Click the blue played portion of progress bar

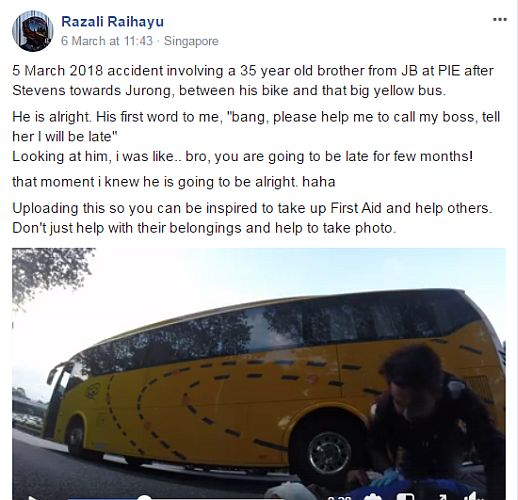click(x=105, y=499)
